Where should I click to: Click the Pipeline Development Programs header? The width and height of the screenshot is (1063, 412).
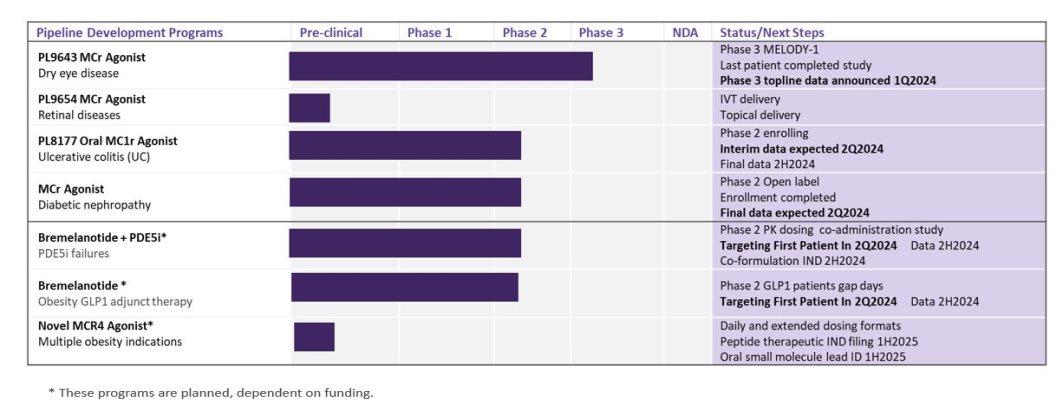coord(129,33)
